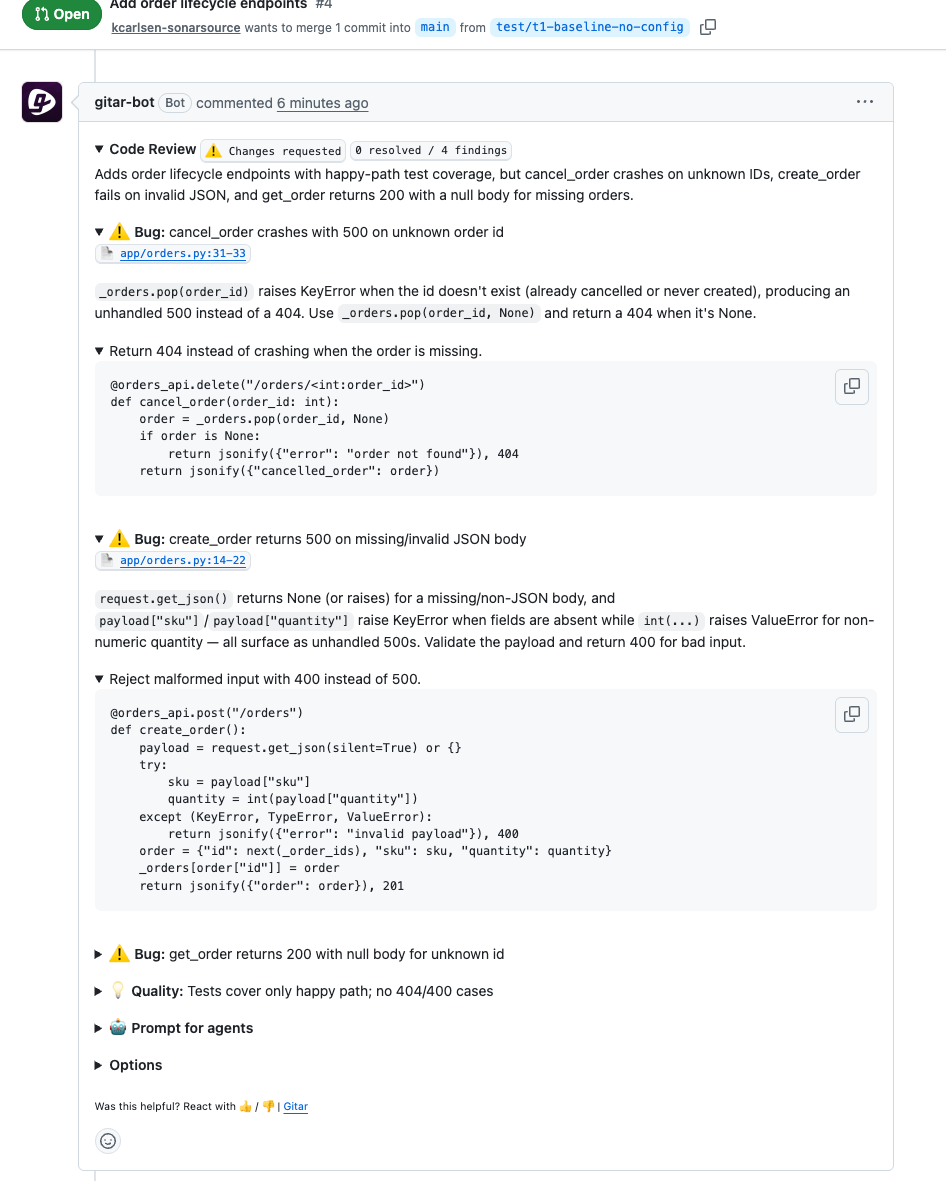946x1181 pixels.
Task: Open the Gitar link
Action: coord(295,1106)
